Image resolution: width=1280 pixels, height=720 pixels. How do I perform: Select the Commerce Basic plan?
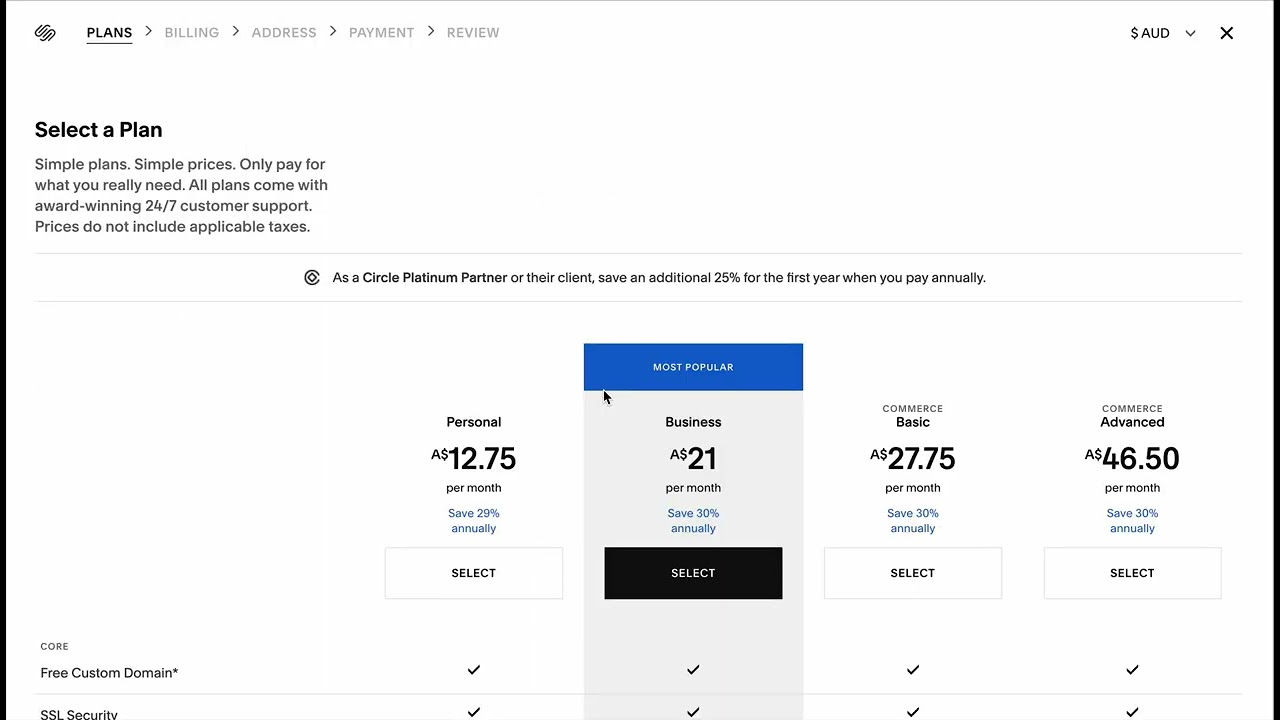coord(913,573)
